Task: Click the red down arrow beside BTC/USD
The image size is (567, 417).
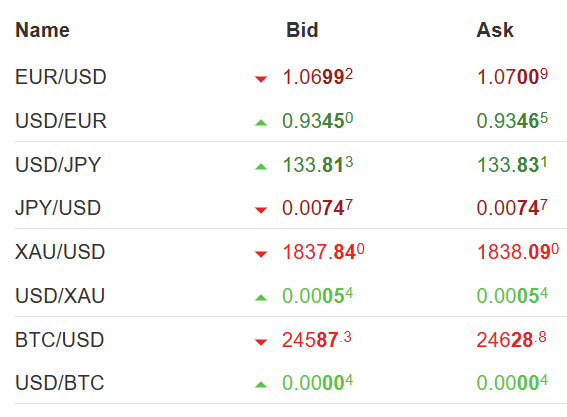Action: 261,342
